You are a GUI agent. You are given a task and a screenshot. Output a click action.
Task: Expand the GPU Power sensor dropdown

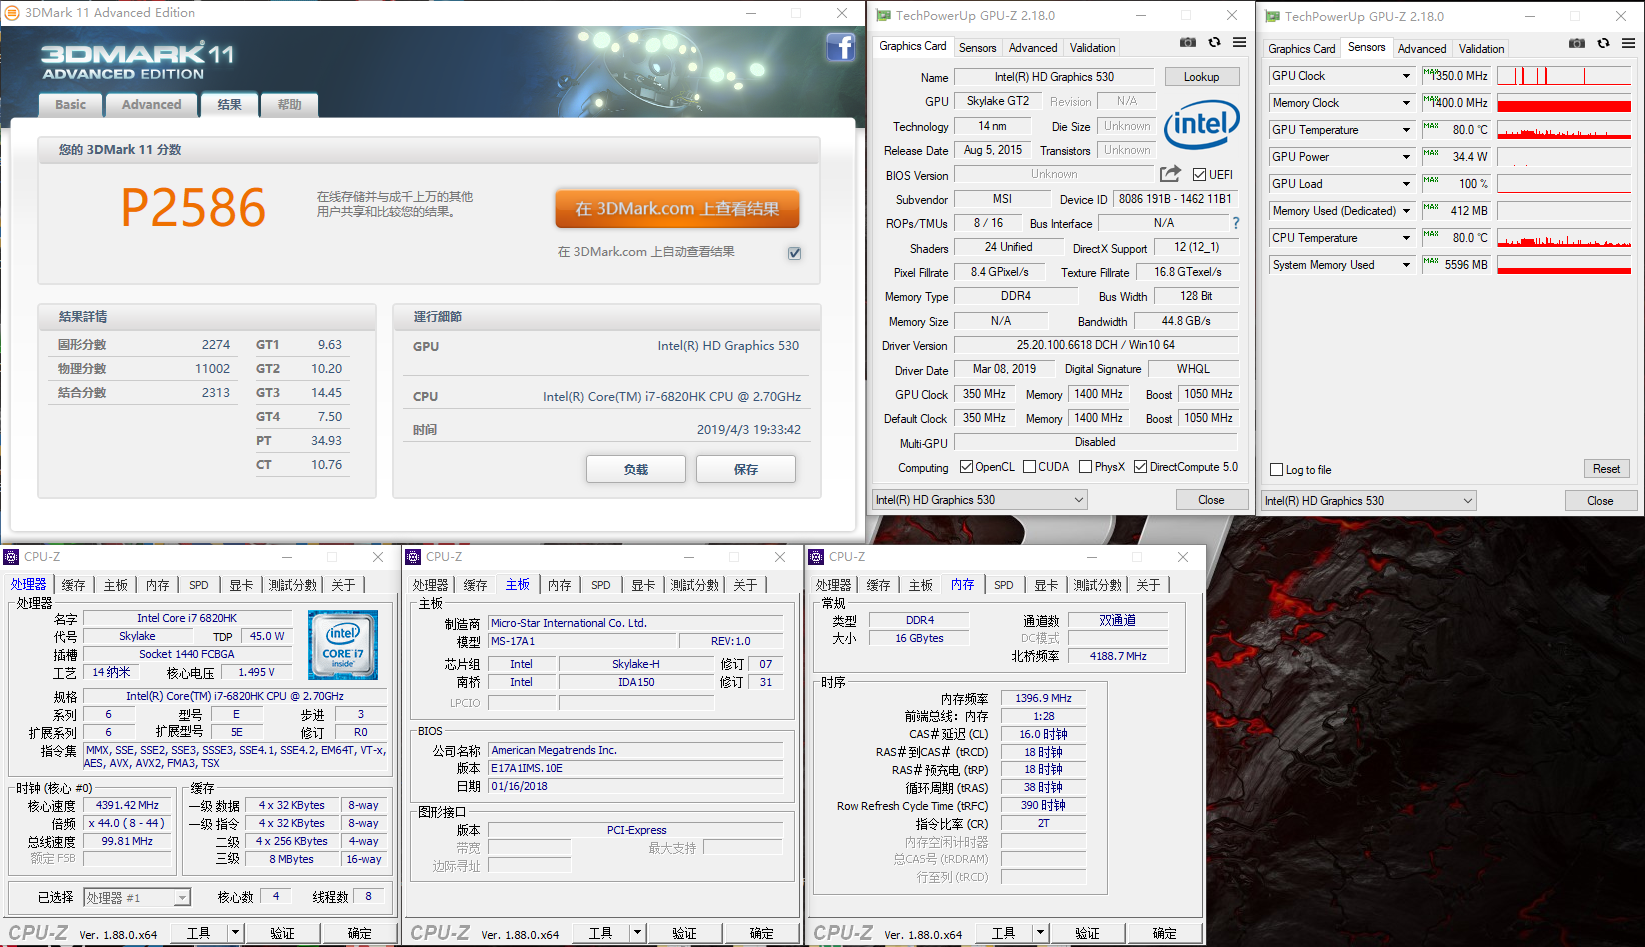(1406, 157)
